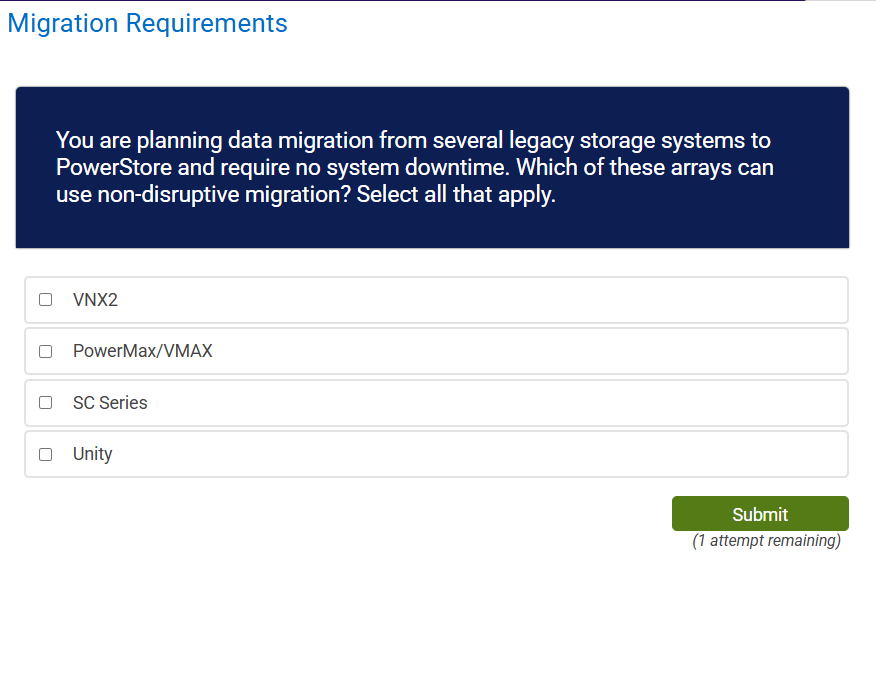Click the Migration Requirements heading

146,23
